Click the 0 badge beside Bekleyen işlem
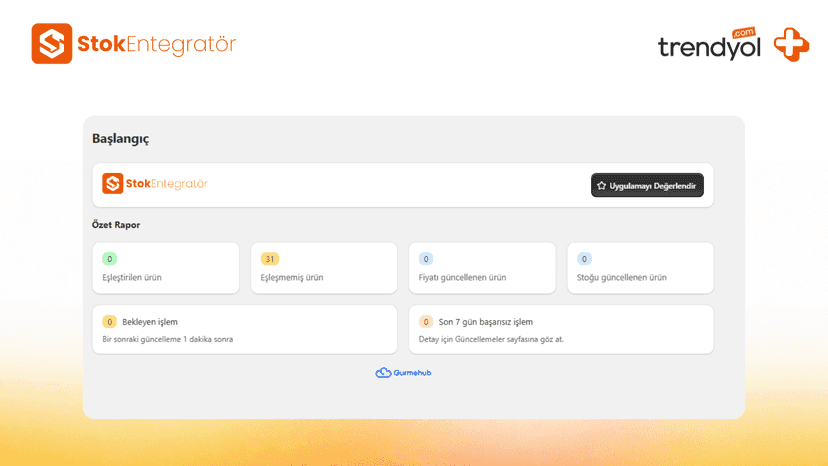The width and height of the screenshot is (828, 466). coord(109,322)
